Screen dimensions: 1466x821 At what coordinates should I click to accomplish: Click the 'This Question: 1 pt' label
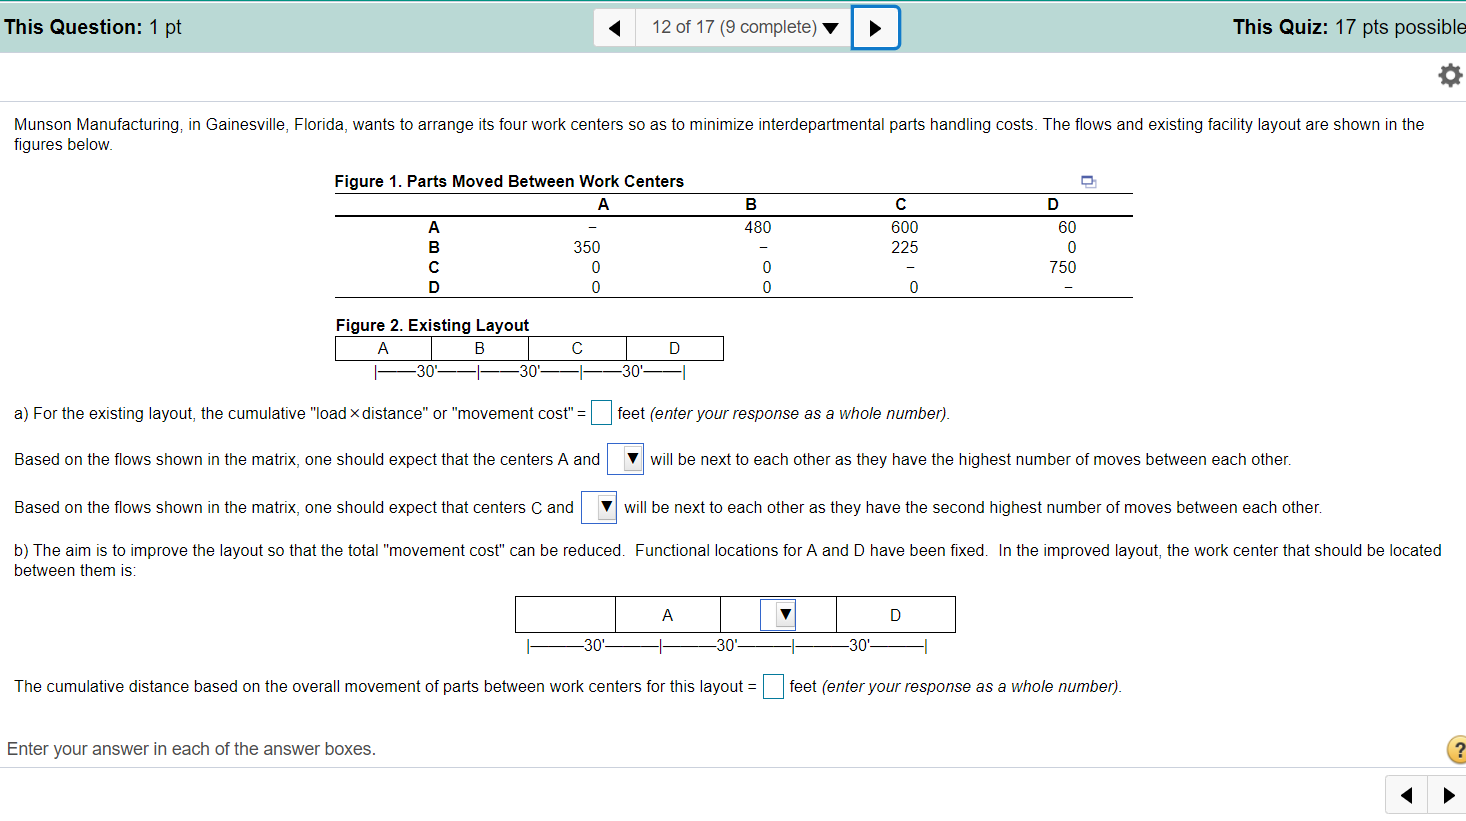pyautogui.click(x=93, y=27)
